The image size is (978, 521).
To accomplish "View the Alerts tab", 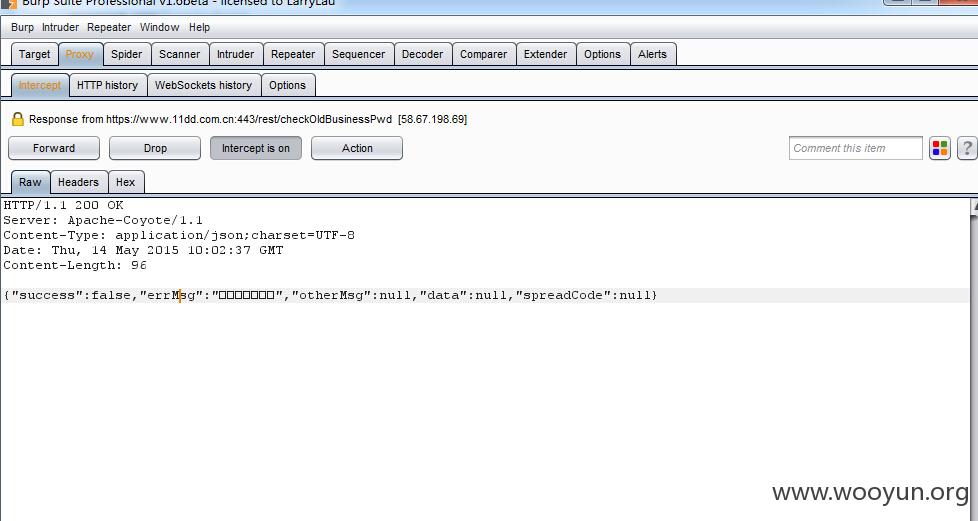I will pos(652,54).
